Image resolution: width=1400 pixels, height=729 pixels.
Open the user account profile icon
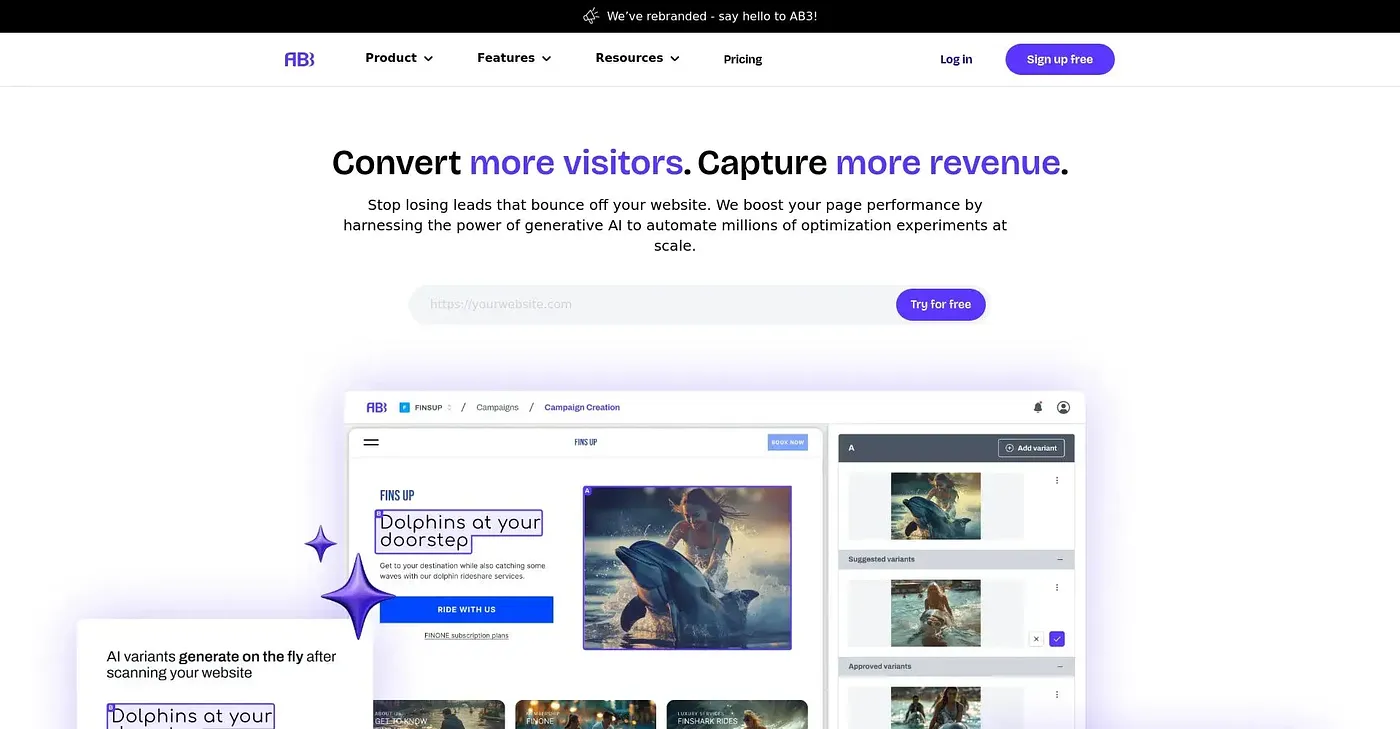(x=1063, y=407)
